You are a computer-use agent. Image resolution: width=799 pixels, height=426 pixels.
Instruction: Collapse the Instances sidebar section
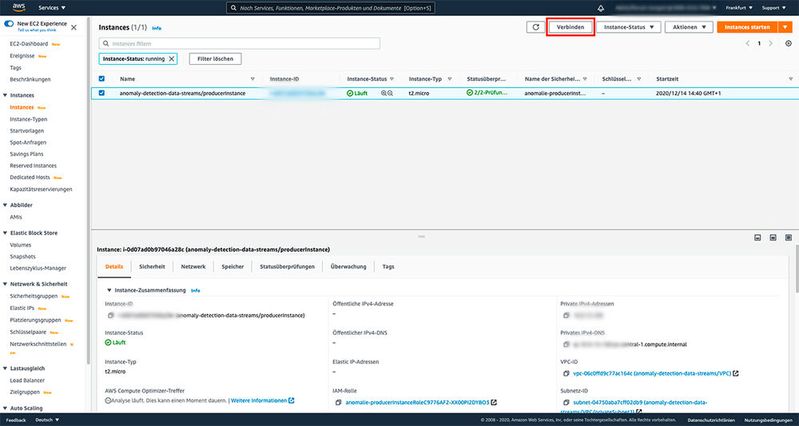(5, 95)
